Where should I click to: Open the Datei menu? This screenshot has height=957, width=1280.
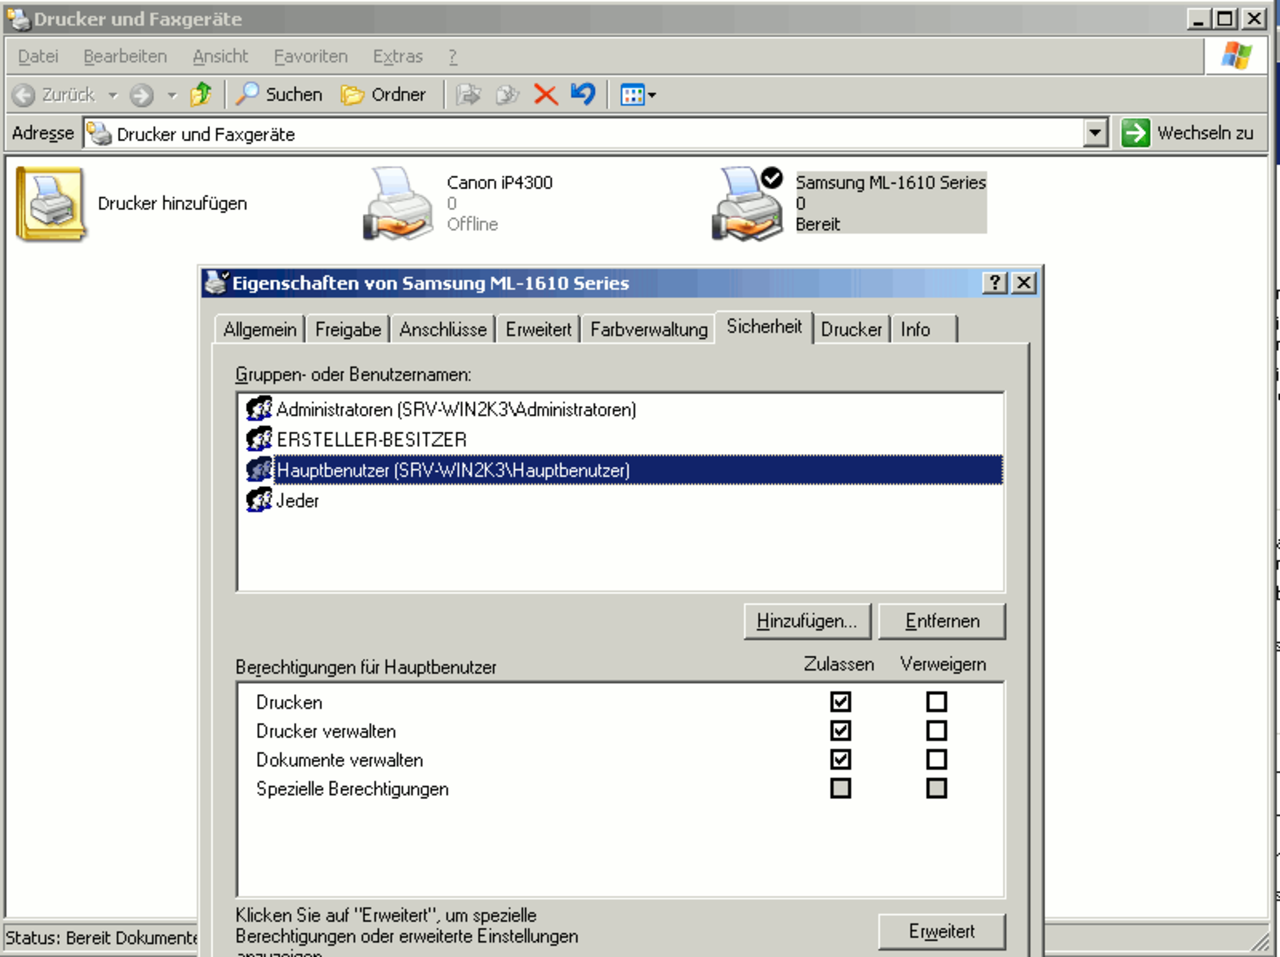pyautogui.click(x=38, y=56)
